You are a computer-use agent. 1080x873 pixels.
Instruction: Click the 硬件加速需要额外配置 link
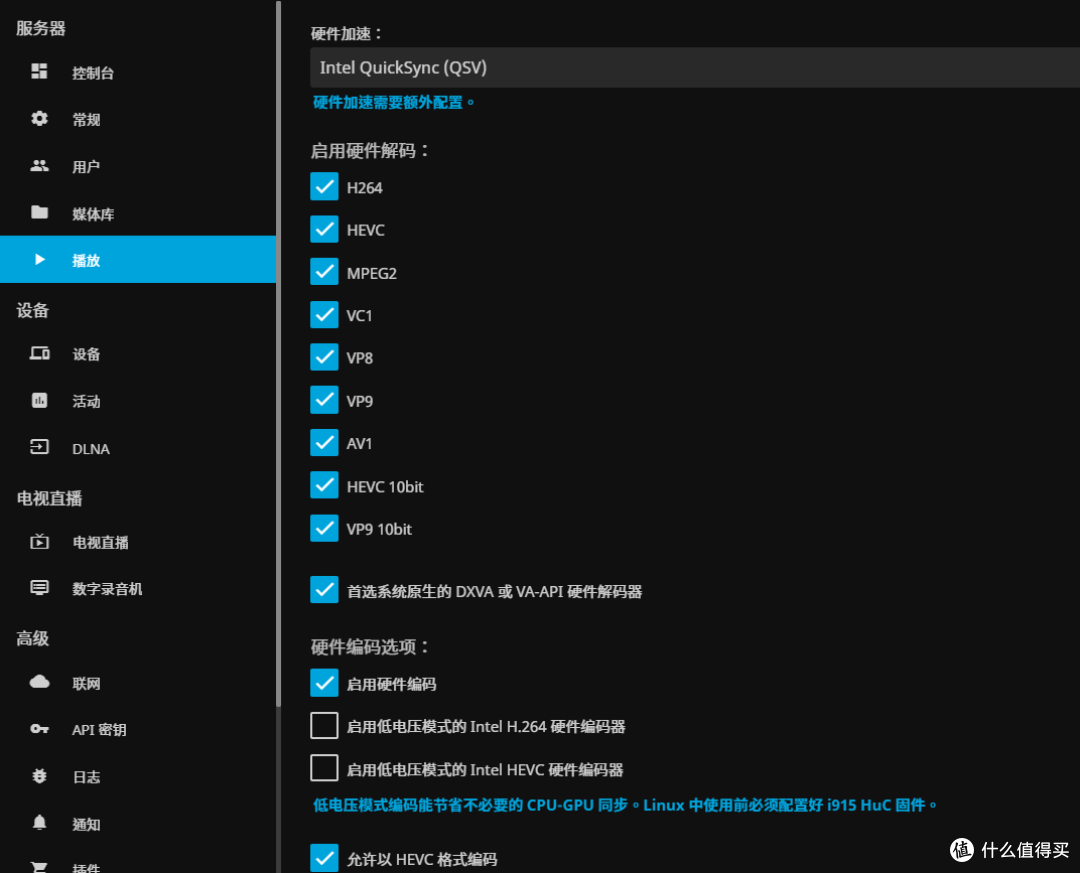(x=394, y=102)
